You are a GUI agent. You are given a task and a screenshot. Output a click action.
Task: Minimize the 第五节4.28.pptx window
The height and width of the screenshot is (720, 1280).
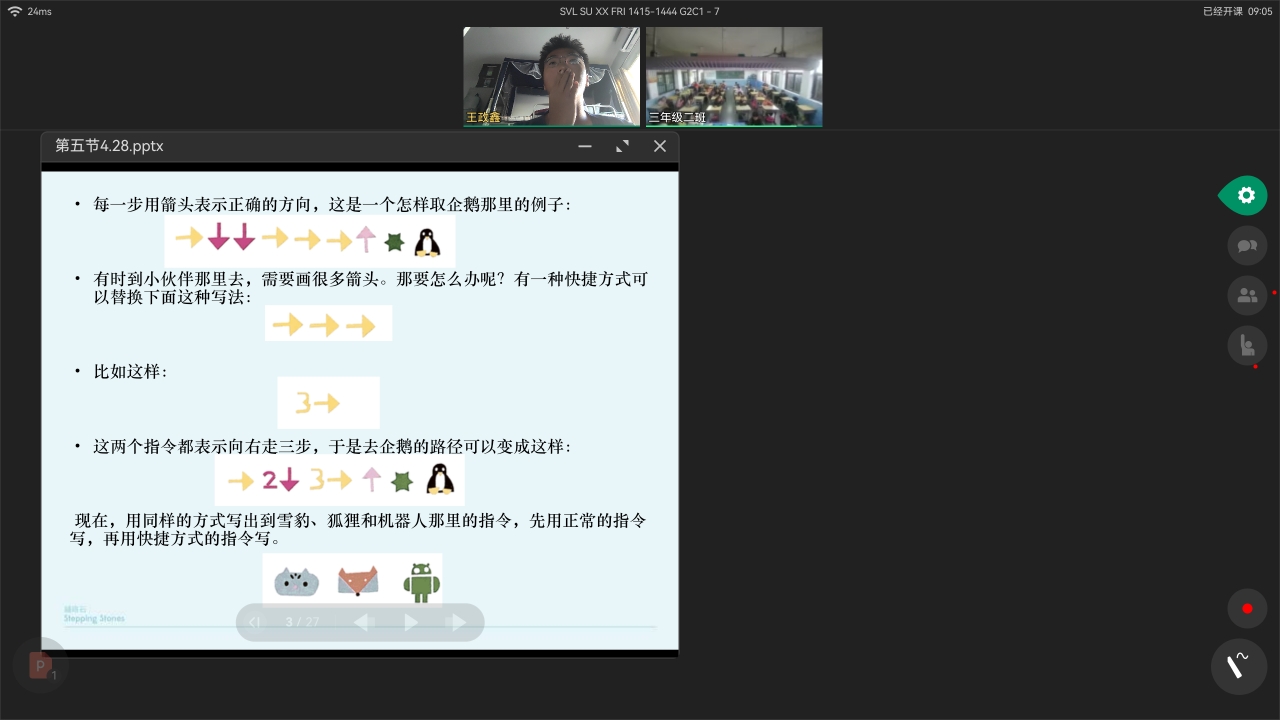point(585,146)
